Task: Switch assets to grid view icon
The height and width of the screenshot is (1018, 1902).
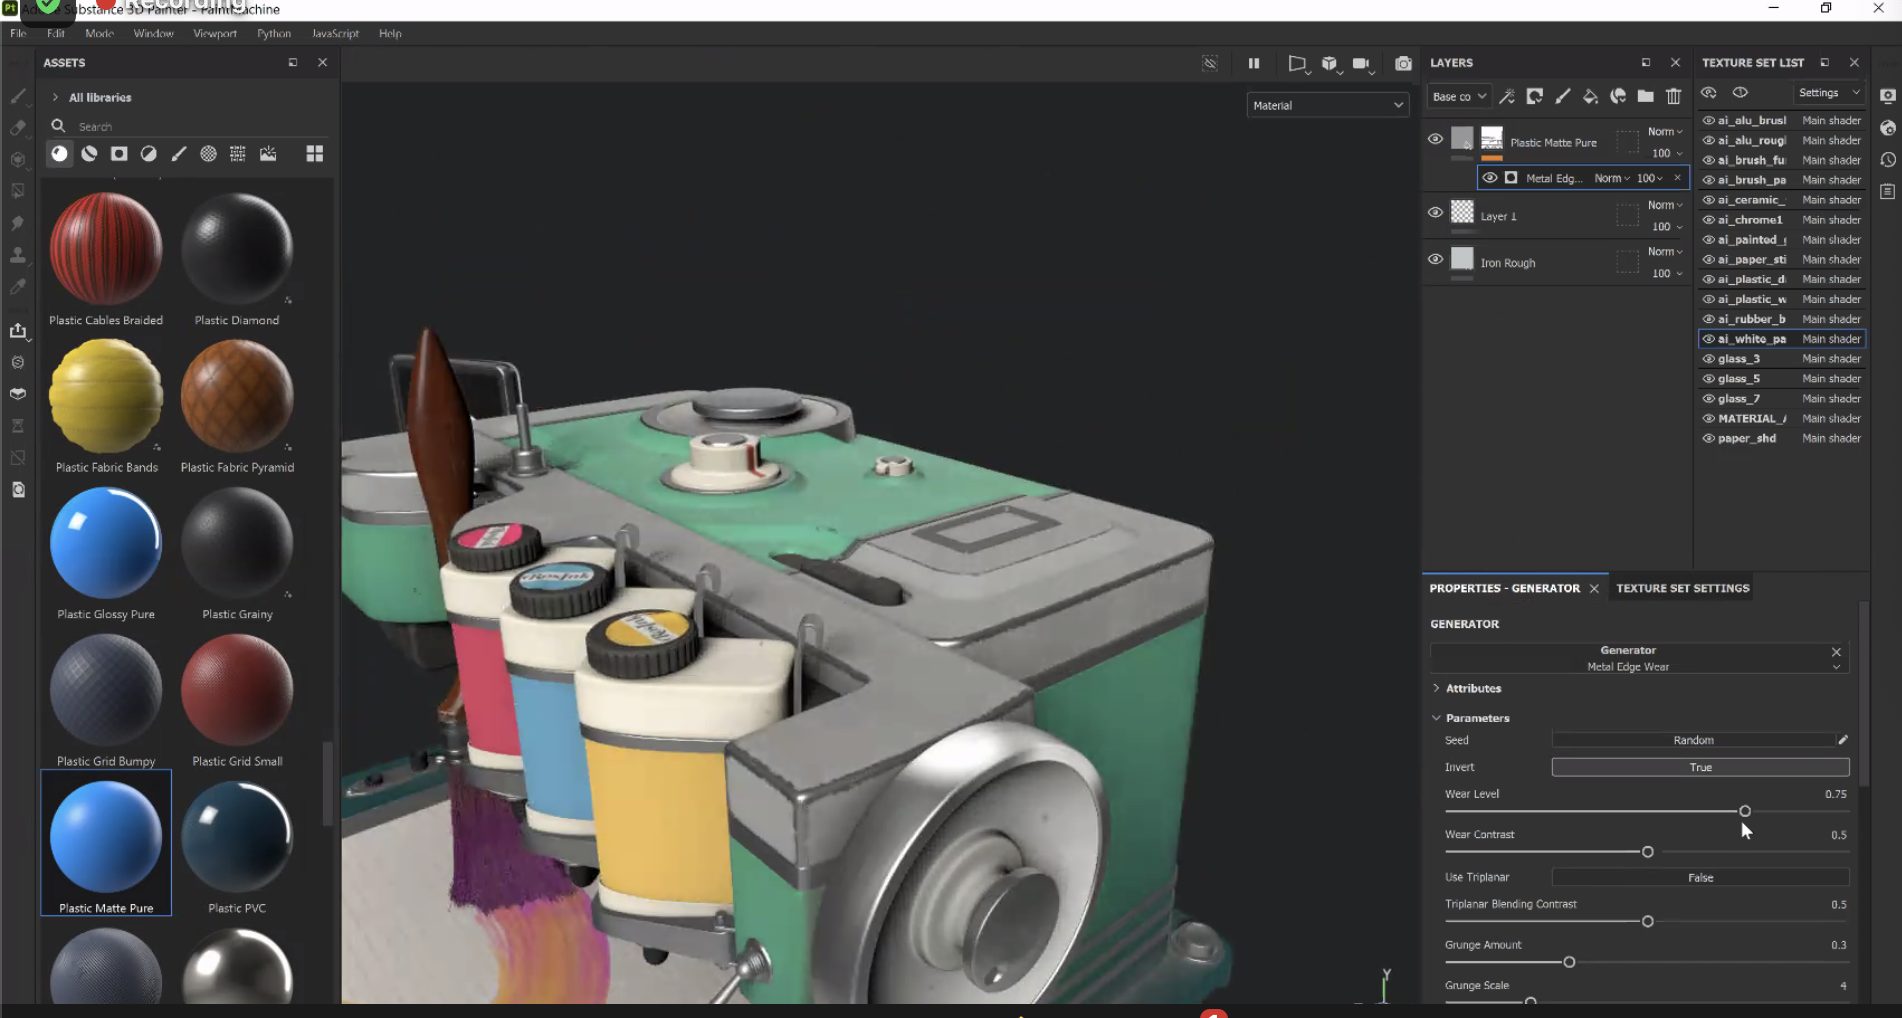Action: (x=314, y=154)
